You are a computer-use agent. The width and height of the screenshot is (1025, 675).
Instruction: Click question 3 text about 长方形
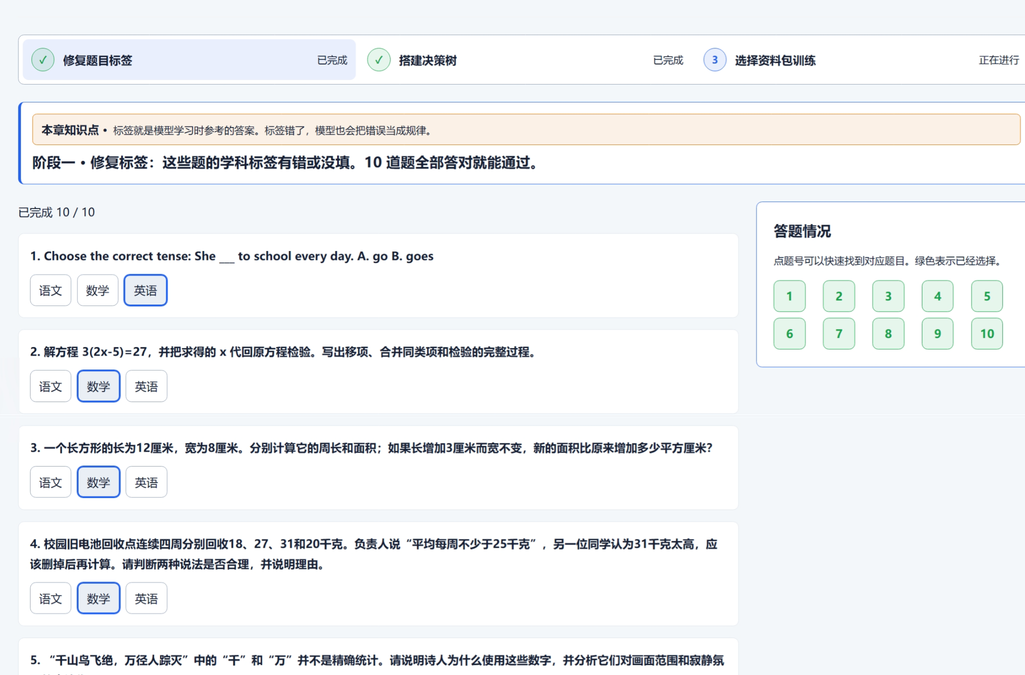(x=371, y=448)
